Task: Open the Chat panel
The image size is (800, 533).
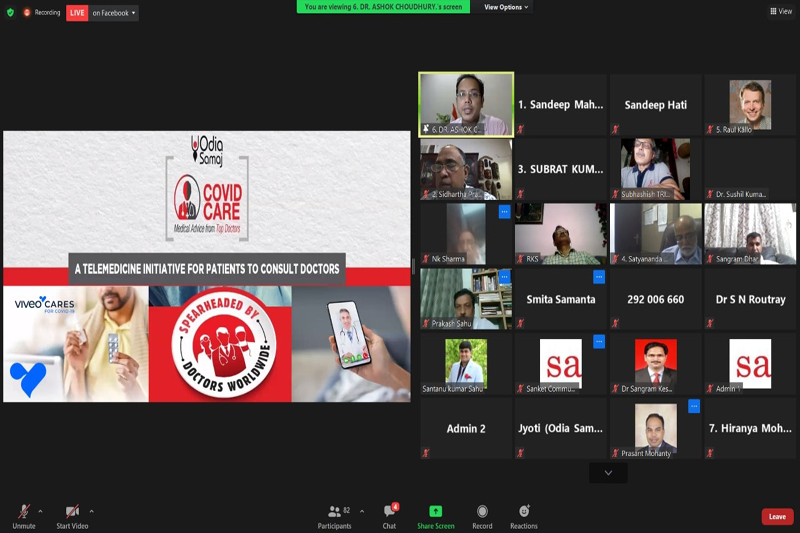Action: 389,512
